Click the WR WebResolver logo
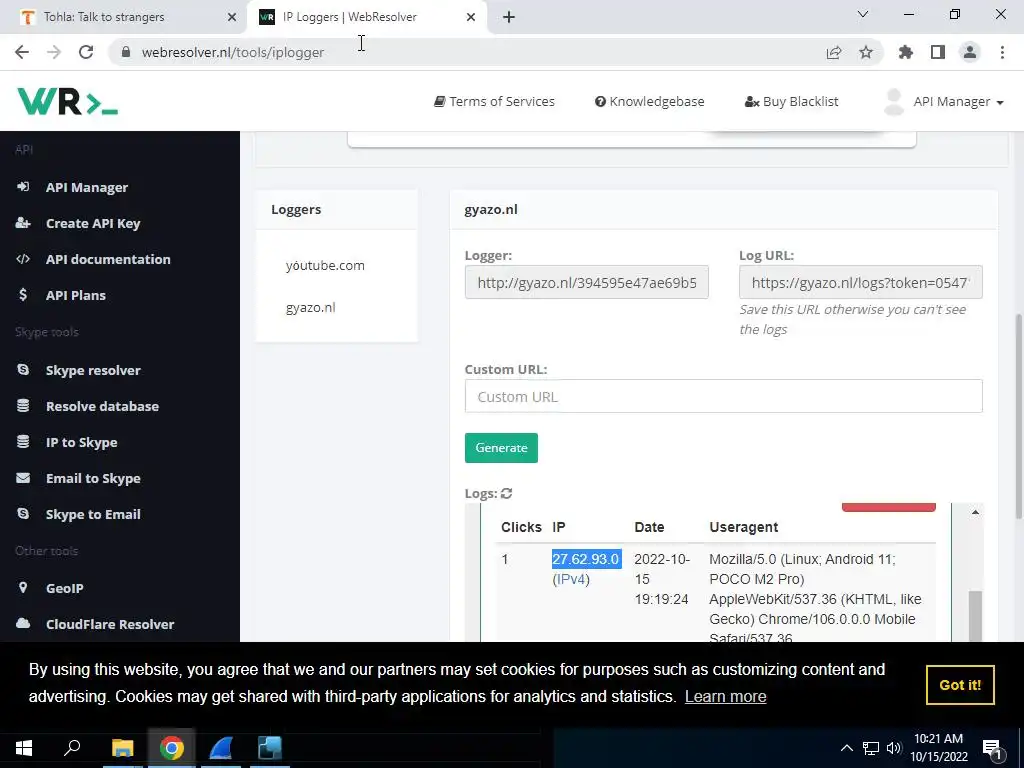Image resolution: width=1024 pixels, height=768 pixels. (x=67, y=101)
